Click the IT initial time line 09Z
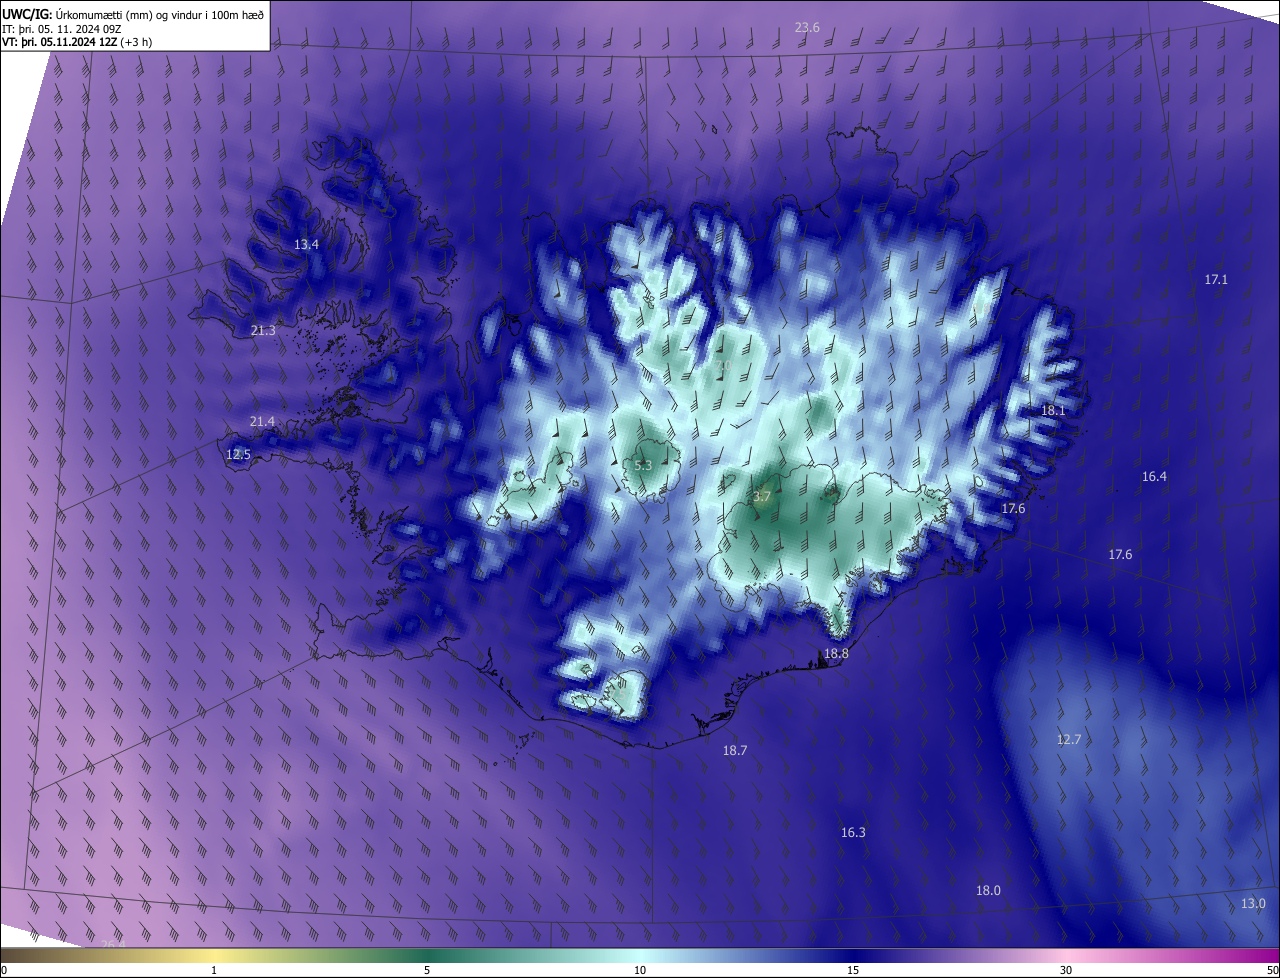This screenshot has width=1280, height=978. 76,29
